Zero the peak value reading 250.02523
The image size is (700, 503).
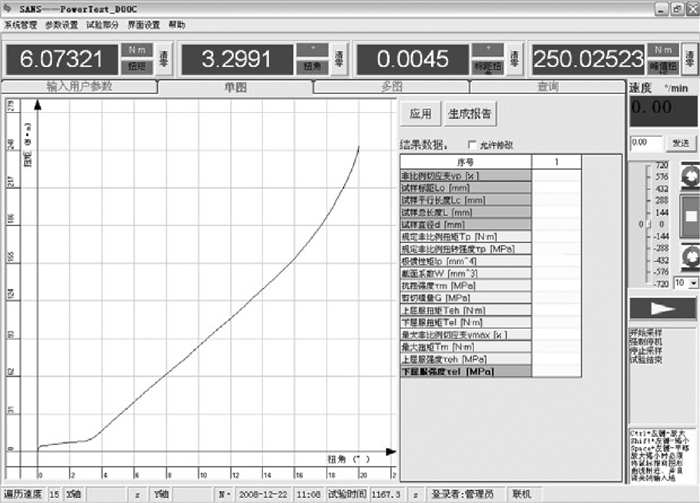(x=689, y=58)
